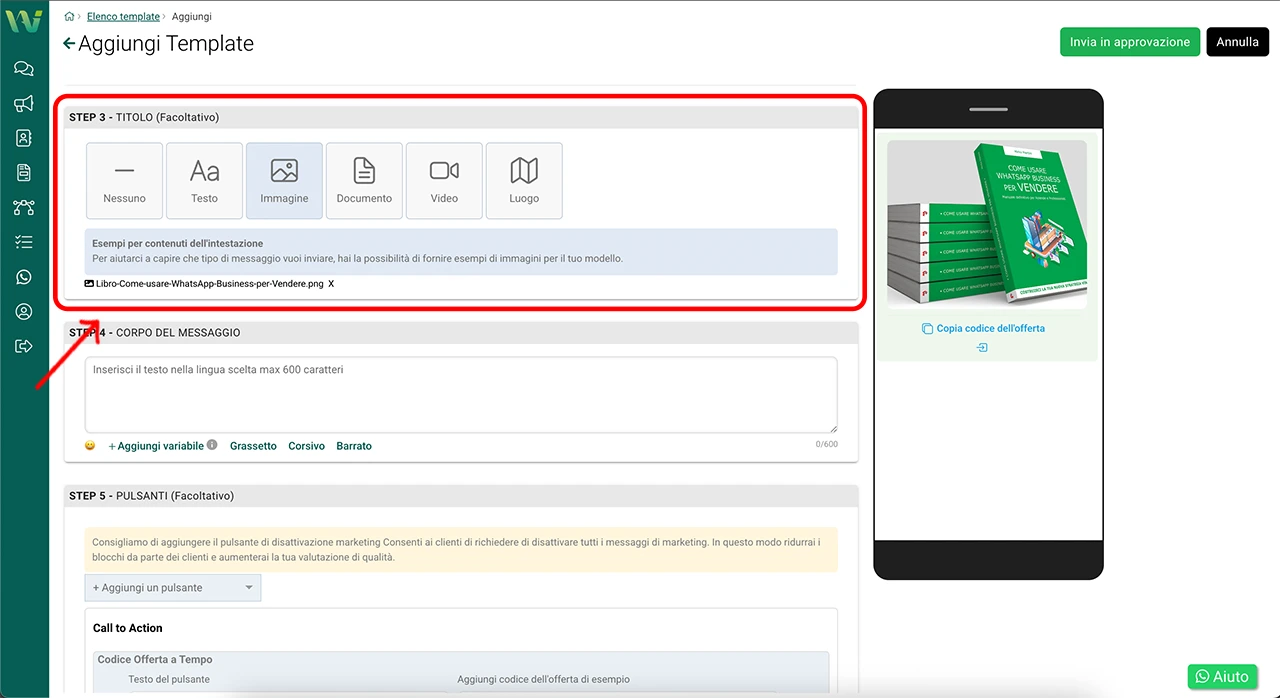Click the 0/600 character counter

(x=826, y=445)
